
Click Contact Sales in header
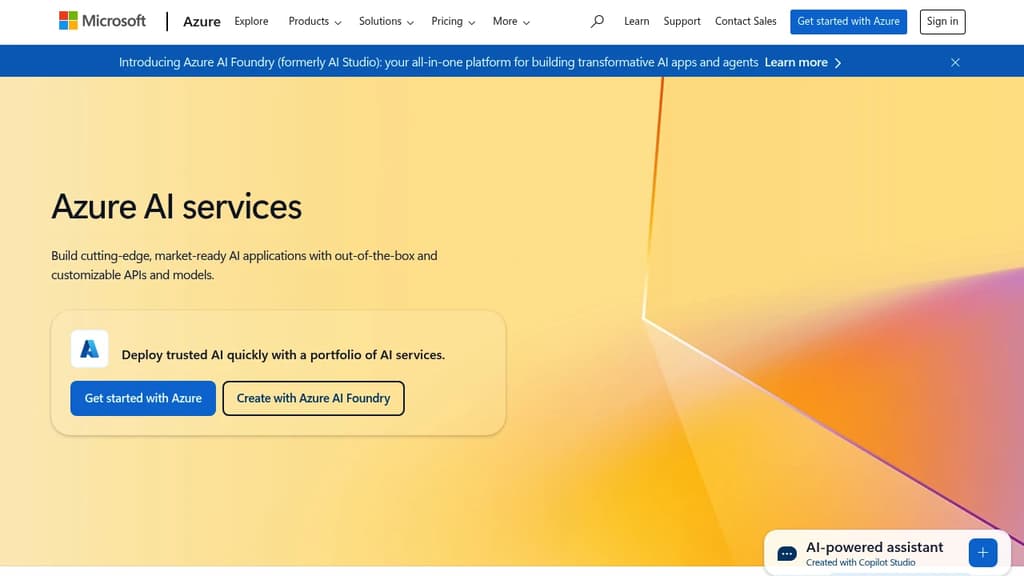pos(746,22)
